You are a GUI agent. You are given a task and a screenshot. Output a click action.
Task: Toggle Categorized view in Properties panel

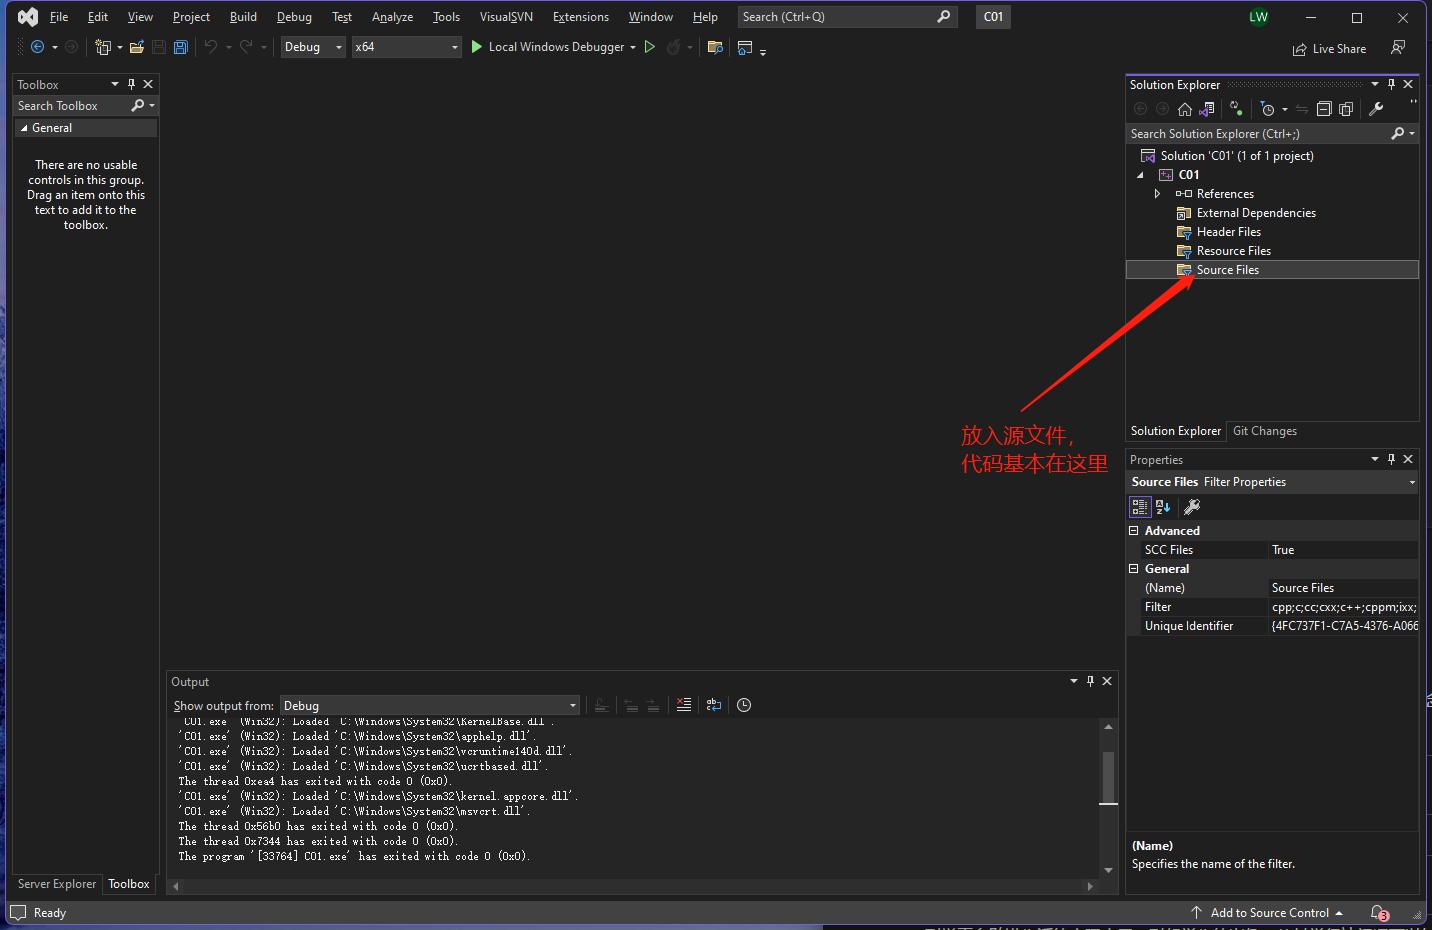coord(1140,507)
